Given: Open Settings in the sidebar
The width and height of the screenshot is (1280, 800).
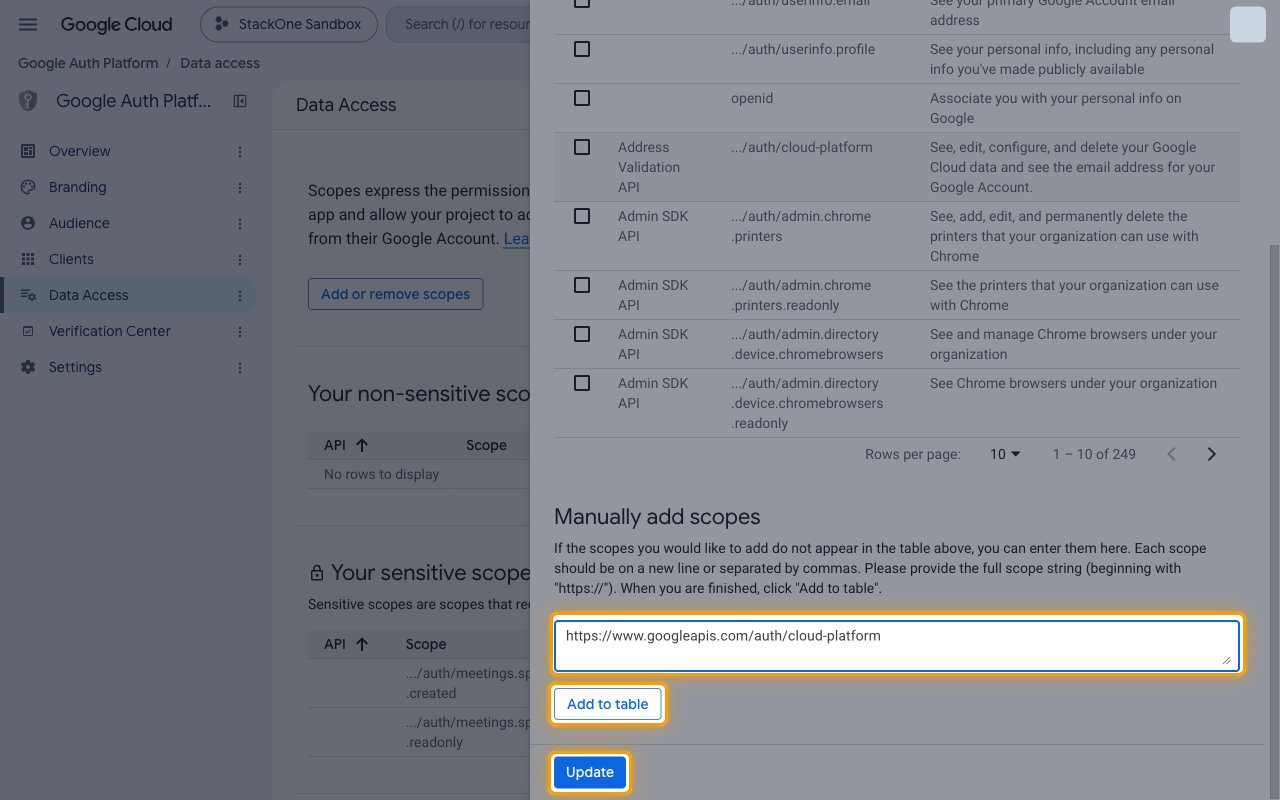Looking at the screenshot, I should [75, 367].
